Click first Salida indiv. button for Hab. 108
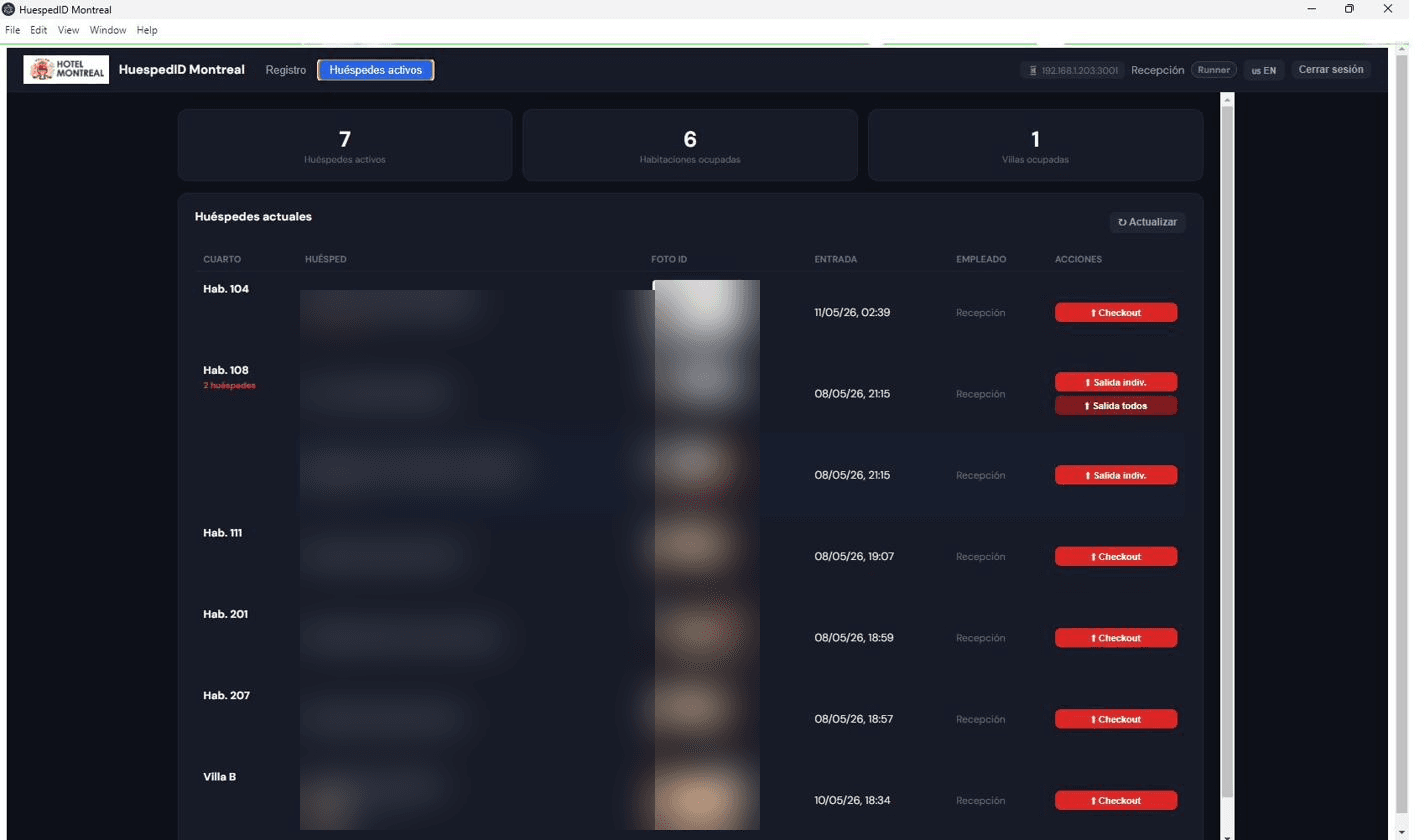Image resolution: width=1428 pixels, height=840 pixels. [x=1116, y=382]
